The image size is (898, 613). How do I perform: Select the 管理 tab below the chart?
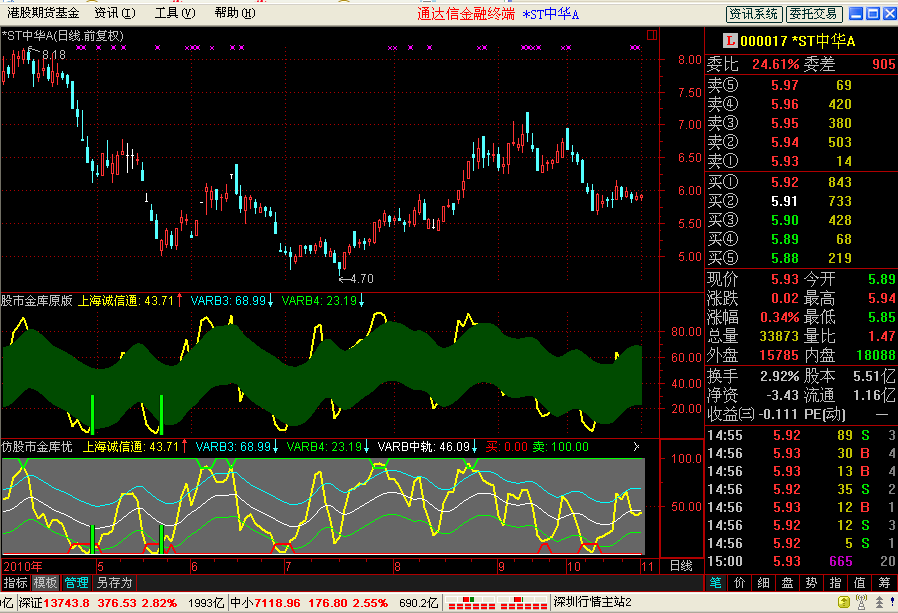click(76, 583)
